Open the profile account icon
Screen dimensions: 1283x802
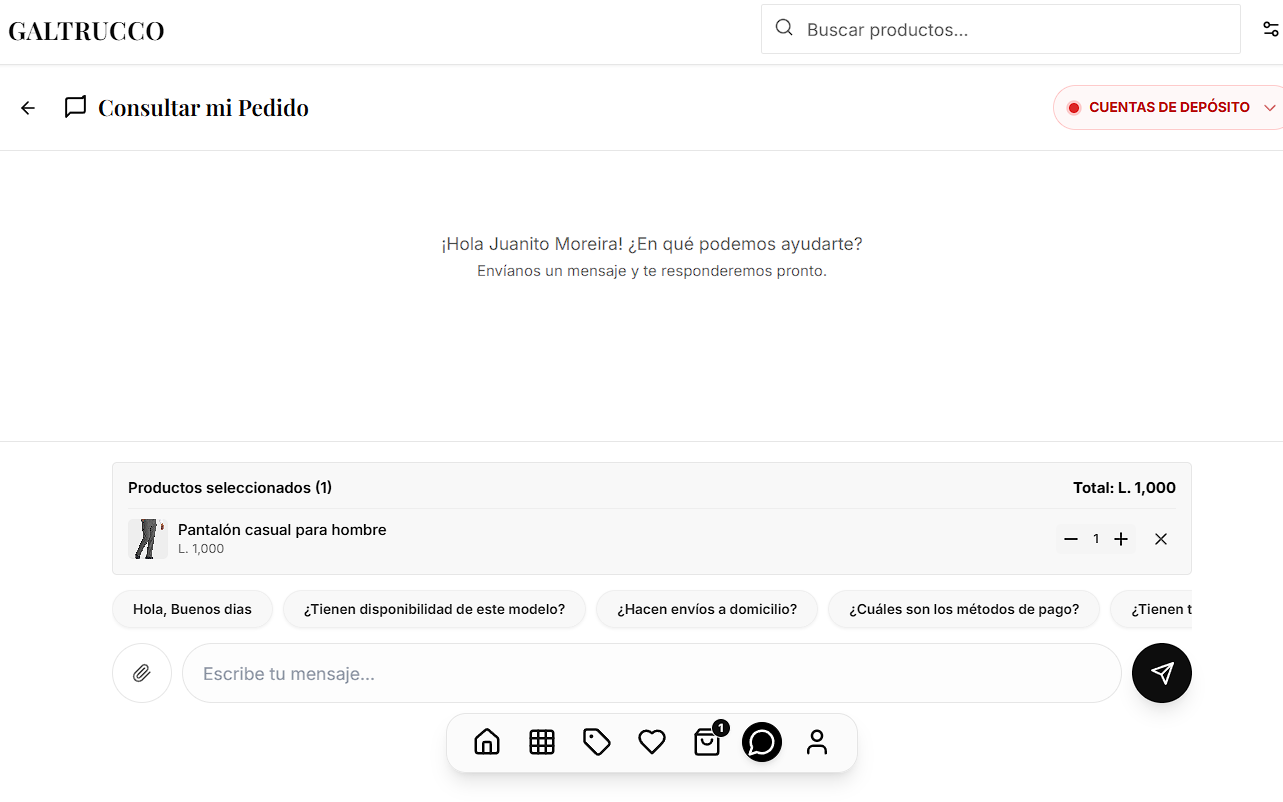(817, 742)
